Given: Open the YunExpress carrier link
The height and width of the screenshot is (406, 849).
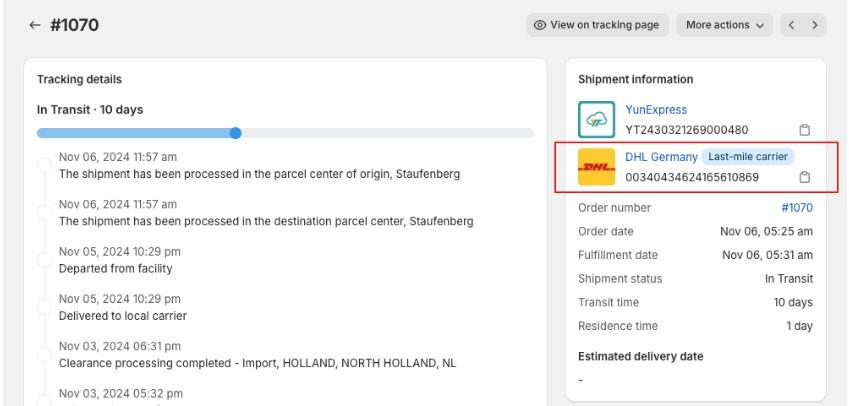Looking at the screenshot, I should [656, 109].
